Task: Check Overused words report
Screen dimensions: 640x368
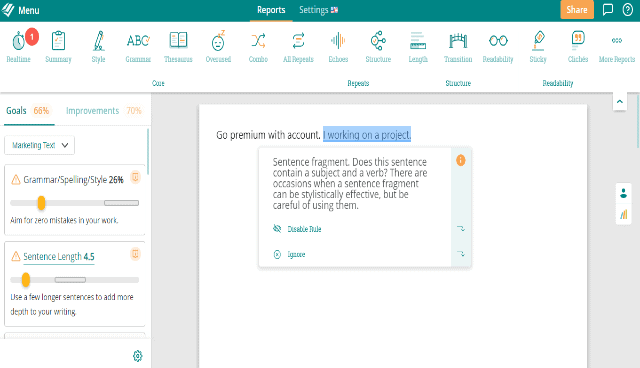Action: pyautogui.click(x=218, y=46)
